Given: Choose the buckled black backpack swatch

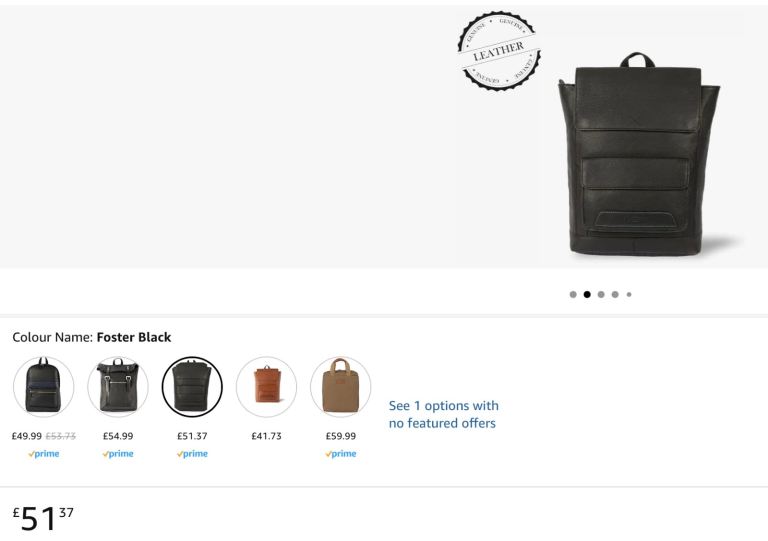Looking at the screenshot, I should [x=118, y=387].
